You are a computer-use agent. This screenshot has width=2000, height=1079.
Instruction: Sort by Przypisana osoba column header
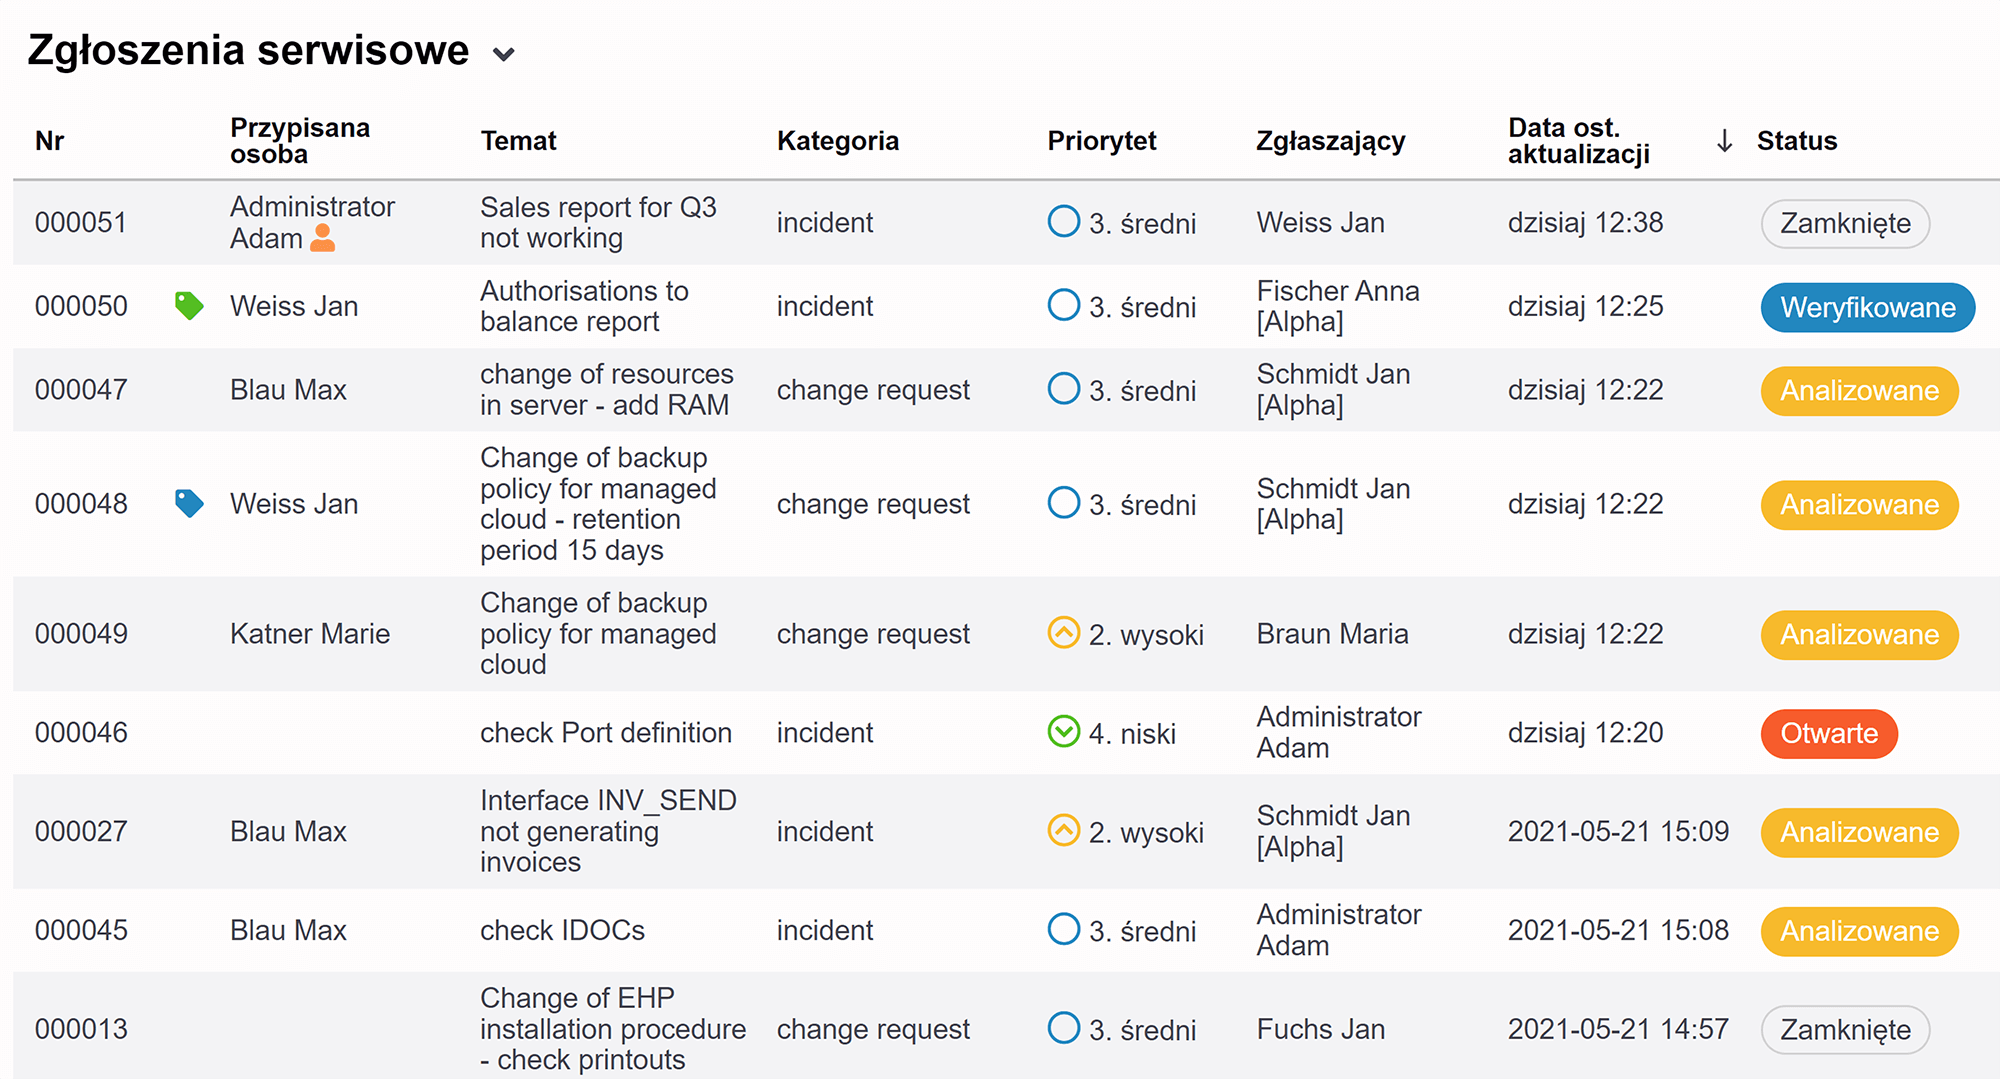pos(300,141)
